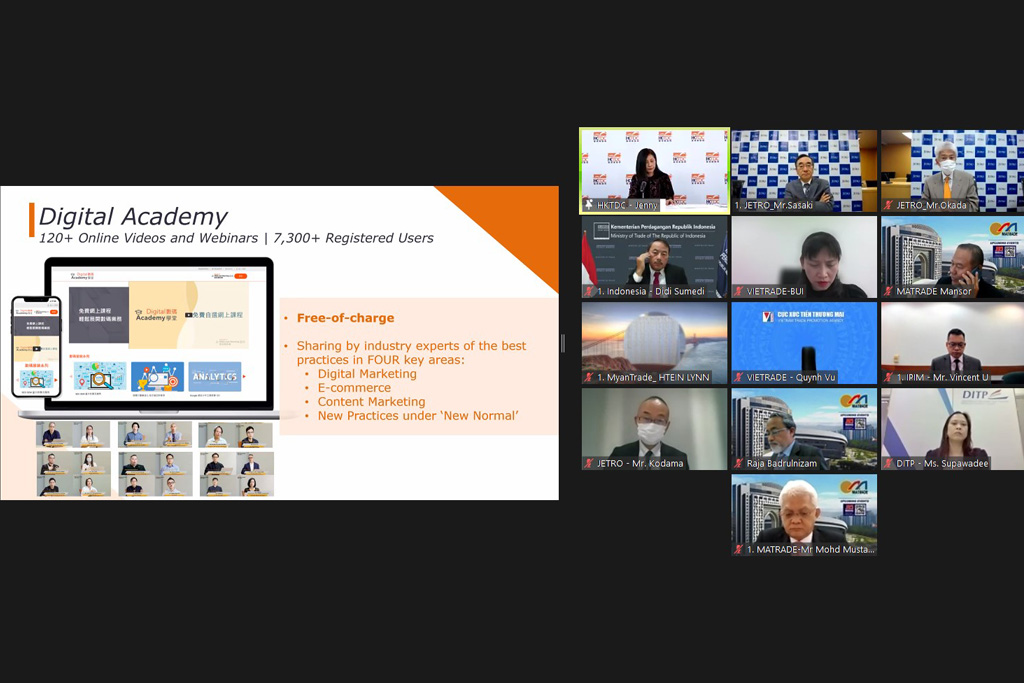Click the 'New Practices under New Normal' bullet

pos(418,416)
